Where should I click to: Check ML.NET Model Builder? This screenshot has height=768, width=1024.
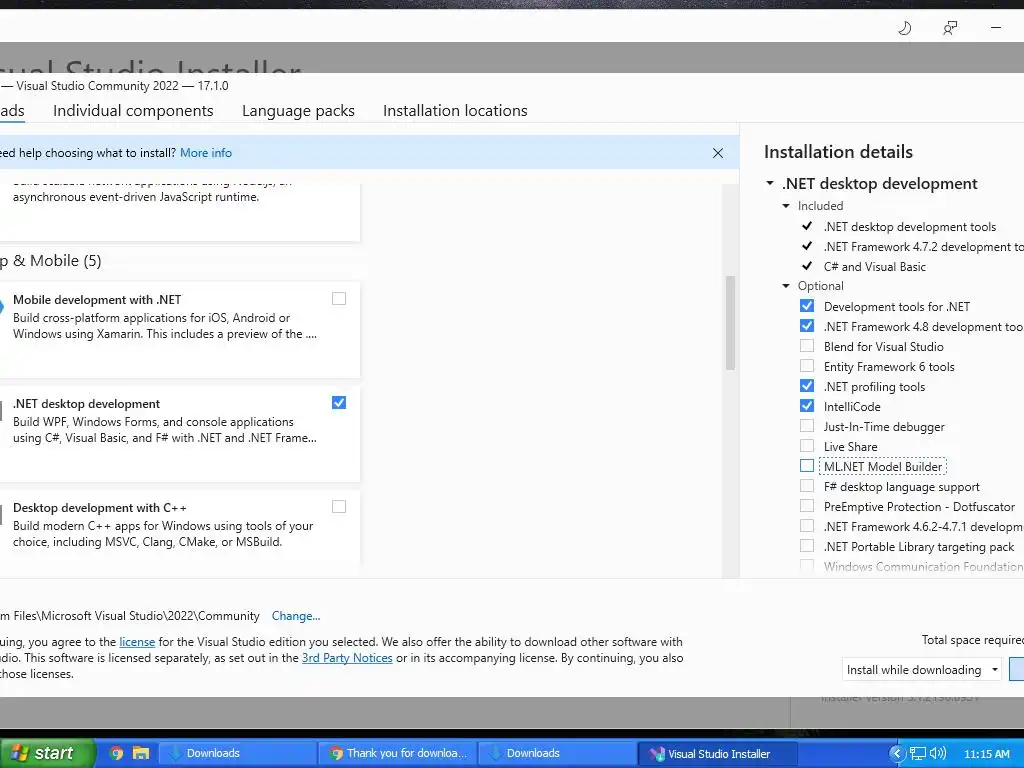807,466
